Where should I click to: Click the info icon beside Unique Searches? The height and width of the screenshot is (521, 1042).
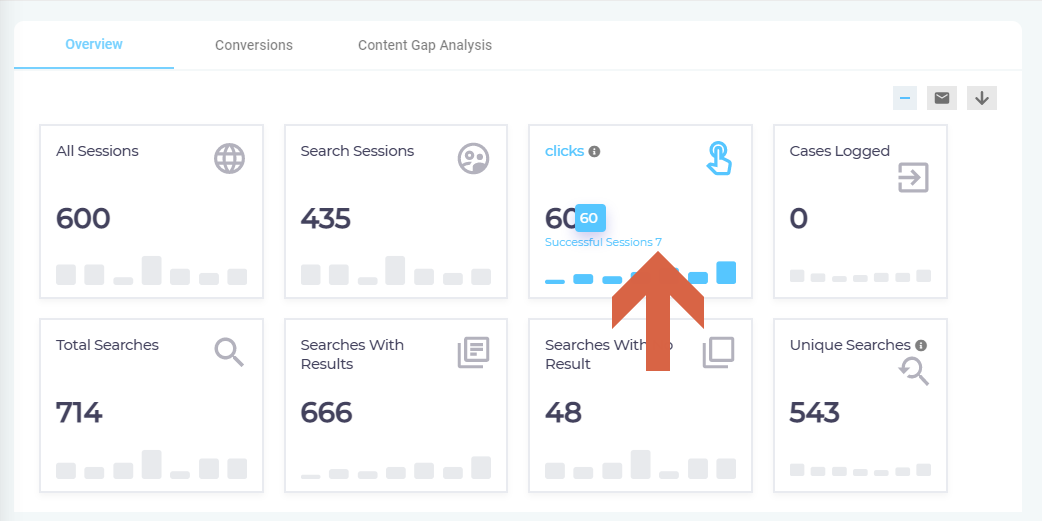tap(921, 345)
